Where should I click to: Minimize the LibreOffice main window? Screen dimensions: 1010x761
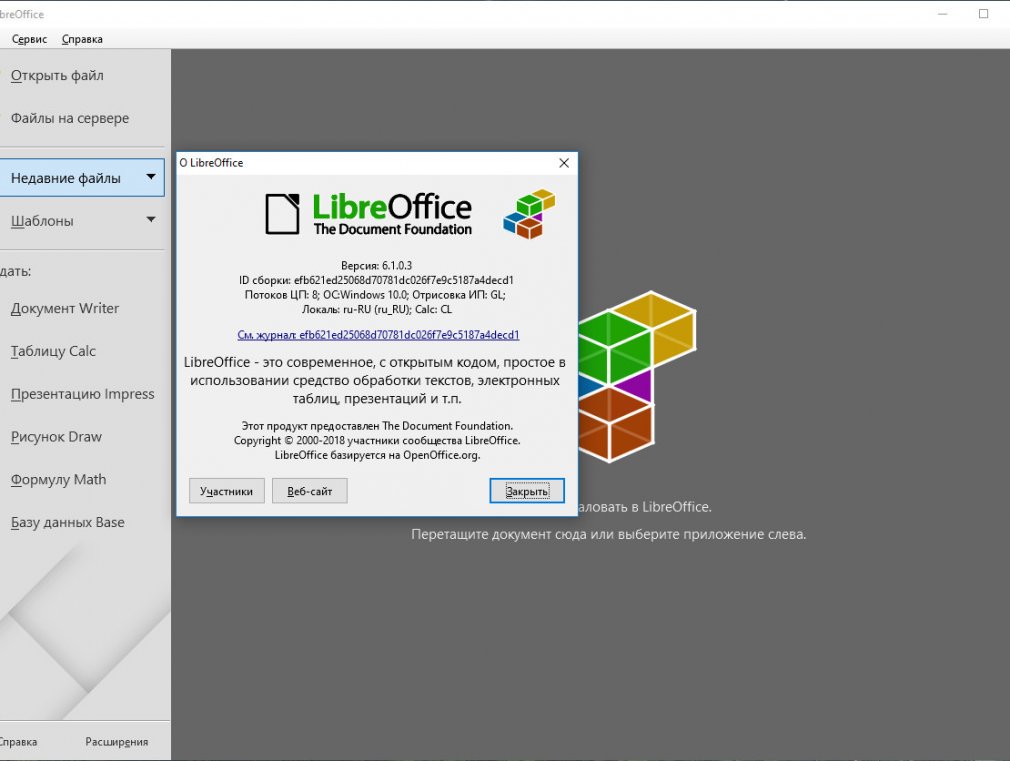pos(942,14)
